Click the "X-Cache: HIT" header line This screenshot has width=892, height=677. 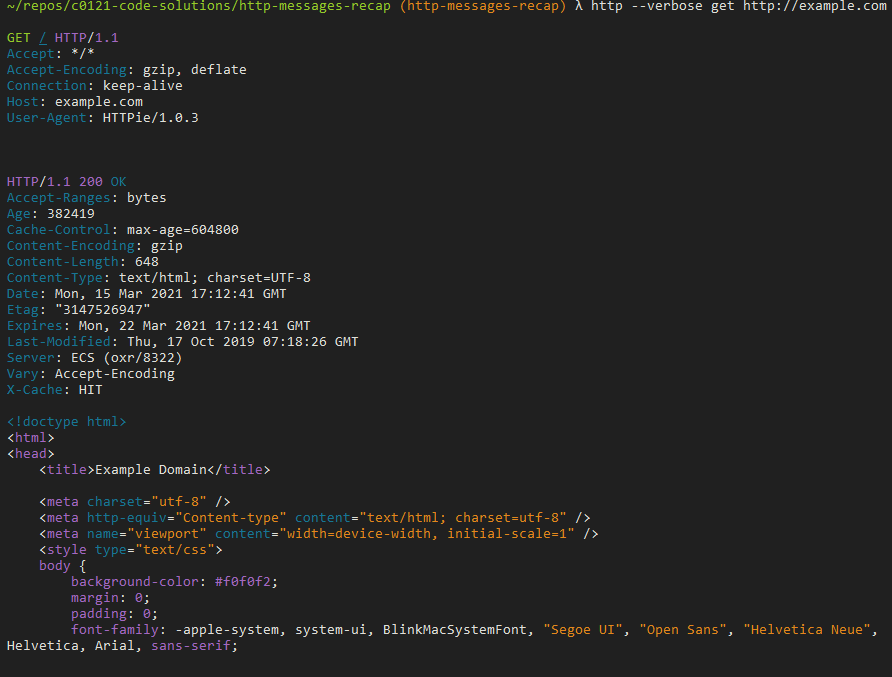click(55, 390)
